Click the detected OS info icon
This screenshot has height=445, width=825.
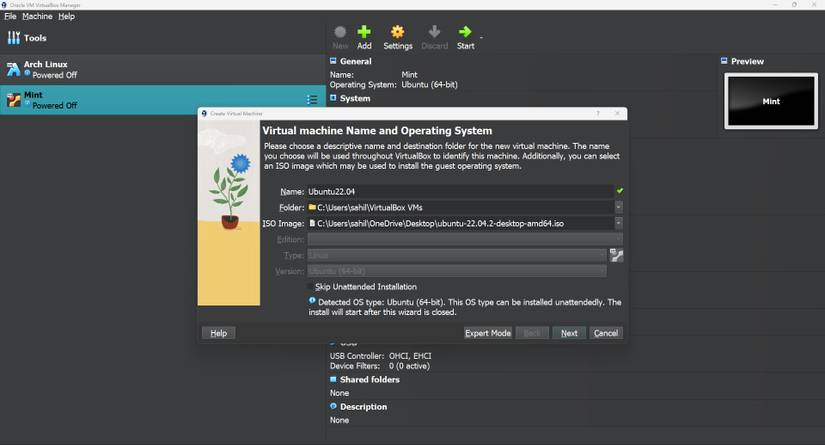tap(312, 301)
